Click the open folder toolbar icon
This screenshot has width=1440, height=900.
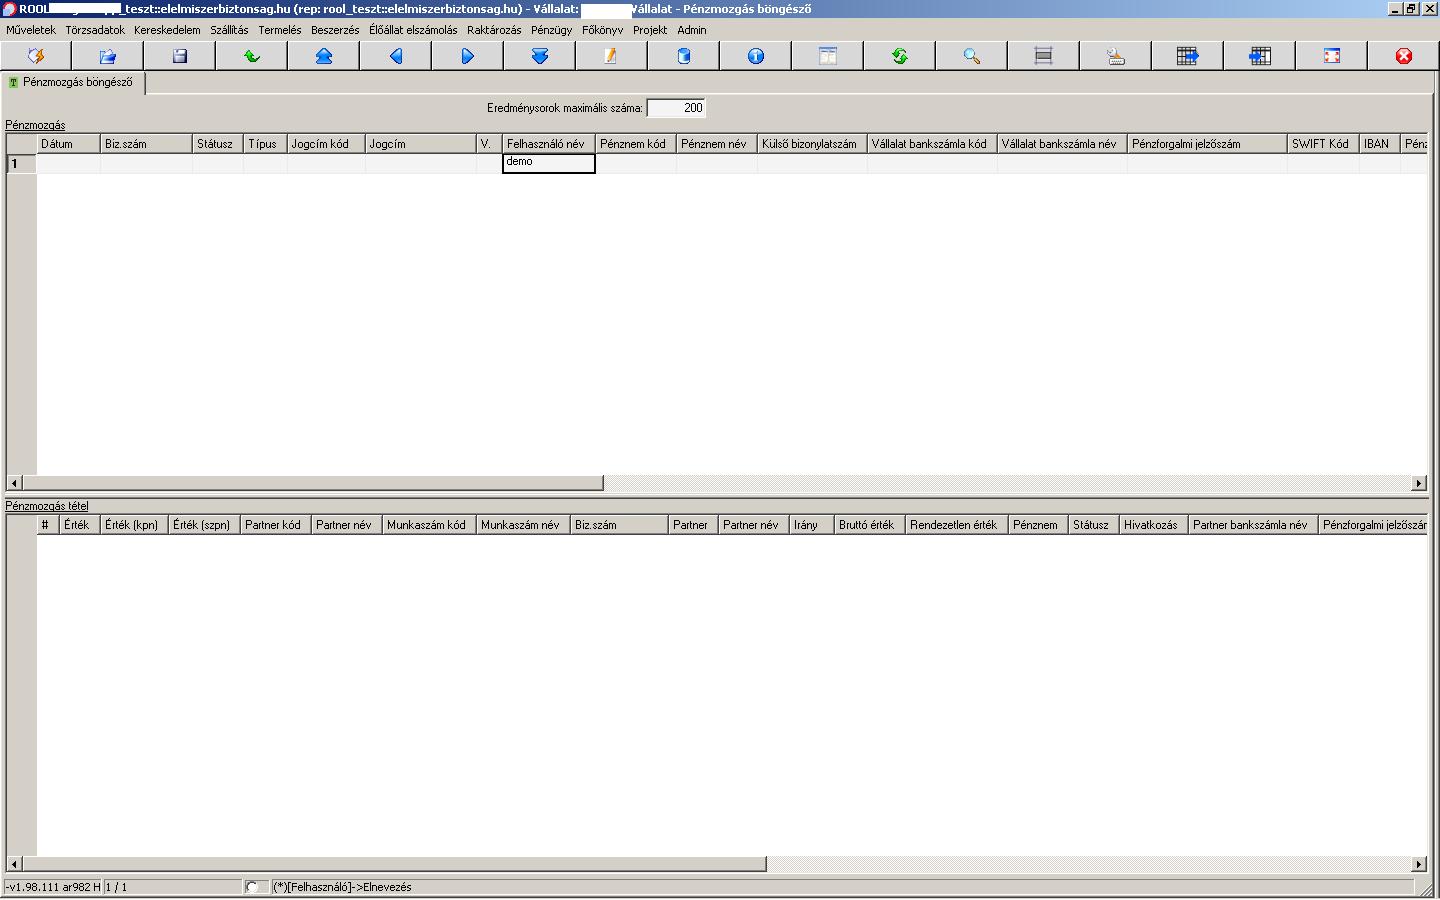108,56
